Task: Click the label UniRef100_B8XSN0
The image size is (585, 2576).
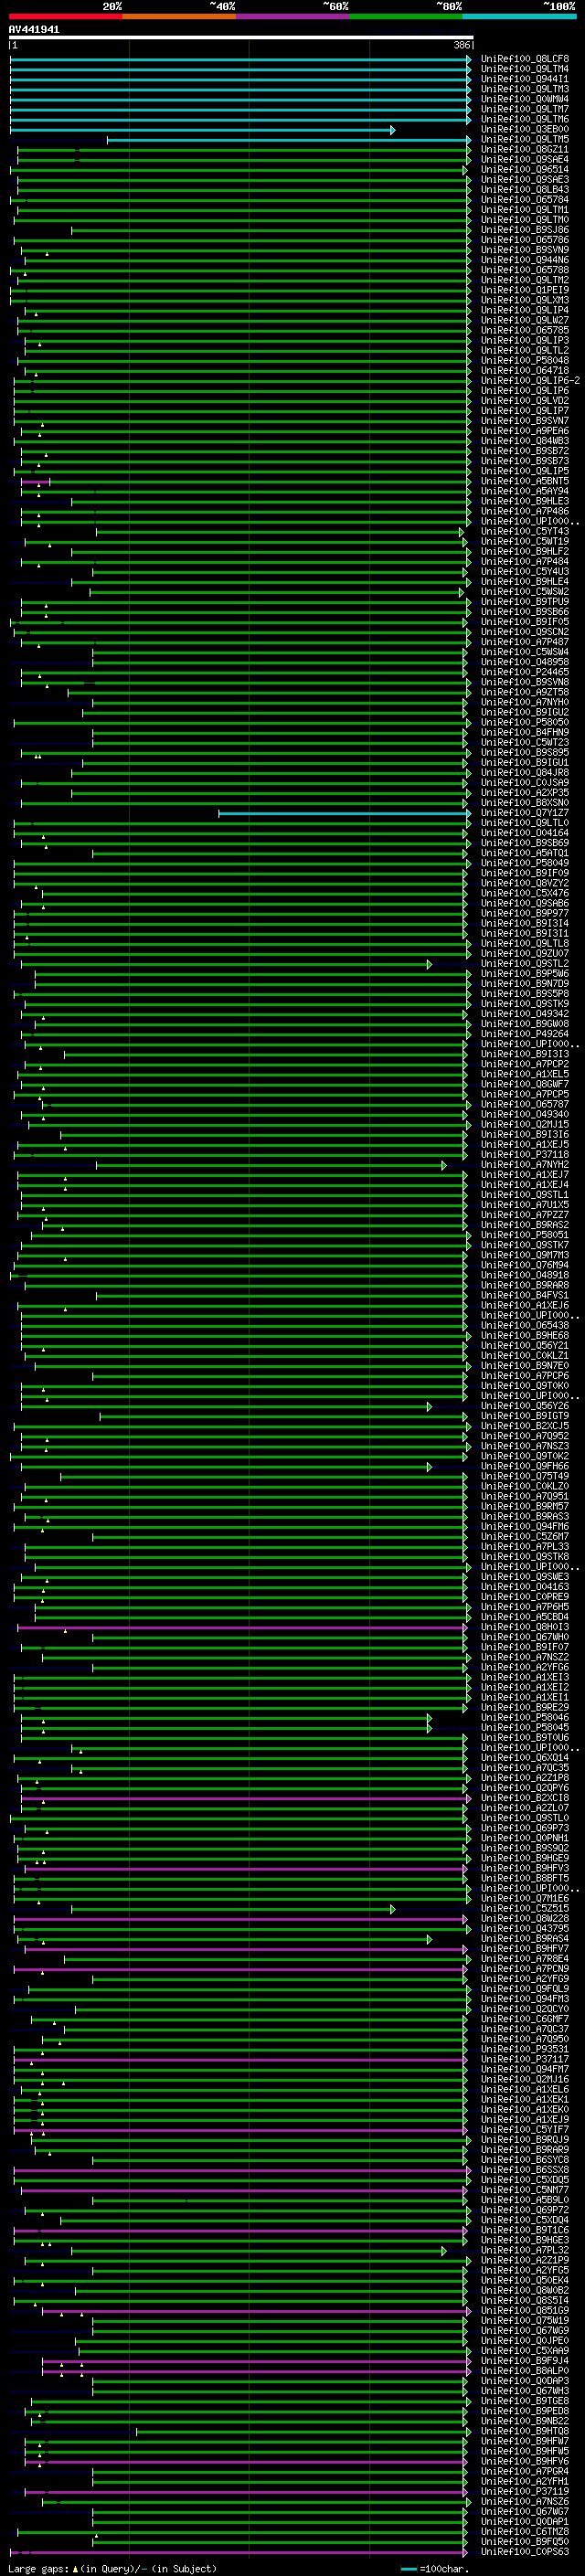Action: click(524, 803)
